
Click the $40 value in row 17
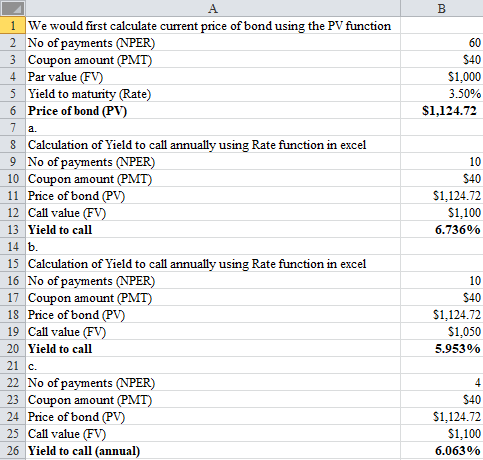tap(442, 297)
